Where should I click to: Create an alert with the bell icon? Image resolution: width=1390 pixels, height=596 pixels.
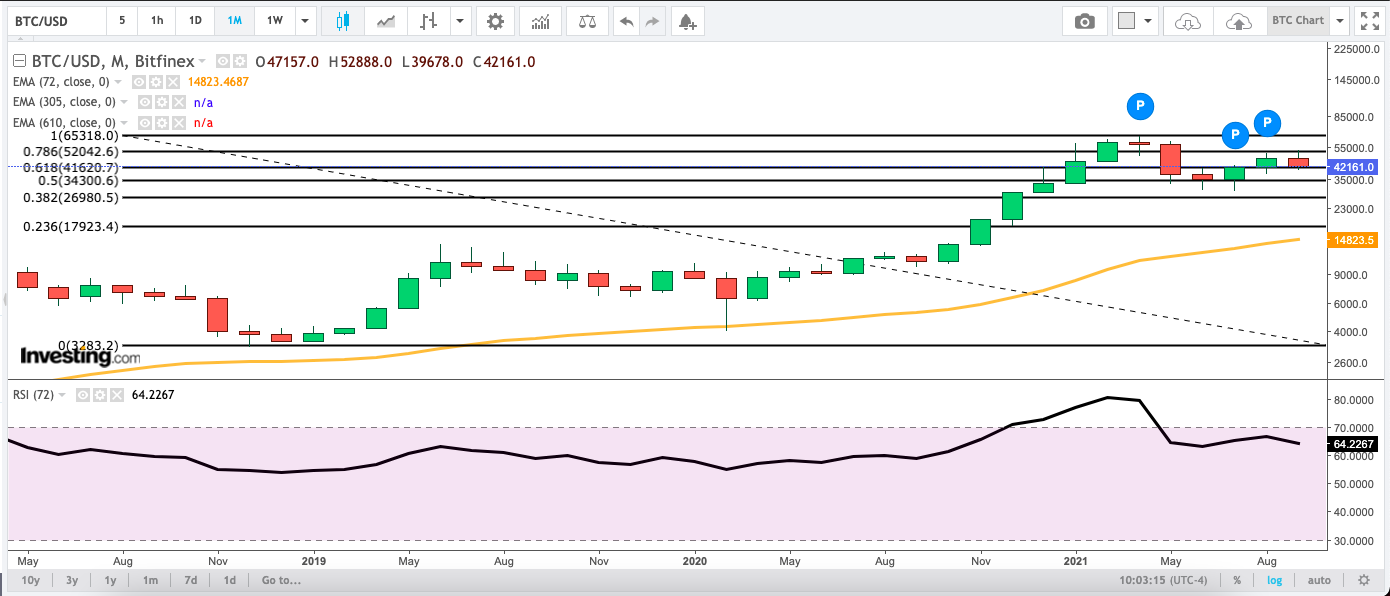[686, 21]
